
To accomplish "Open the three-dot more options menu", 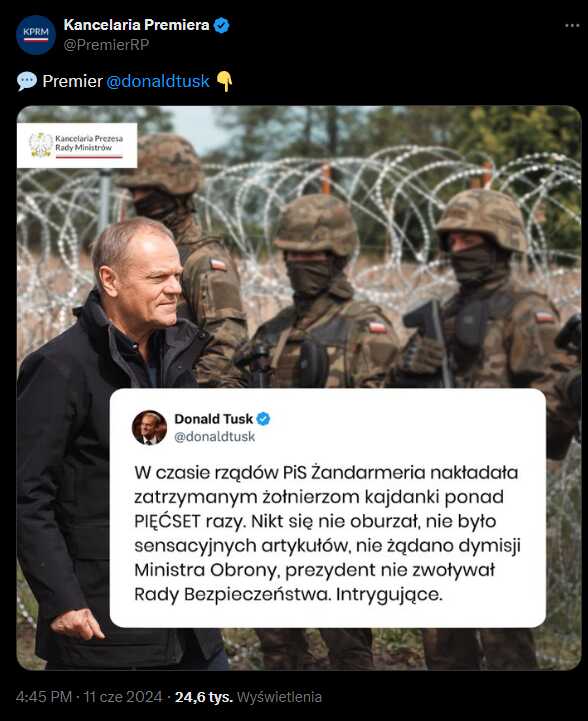I will pos(572,26).
